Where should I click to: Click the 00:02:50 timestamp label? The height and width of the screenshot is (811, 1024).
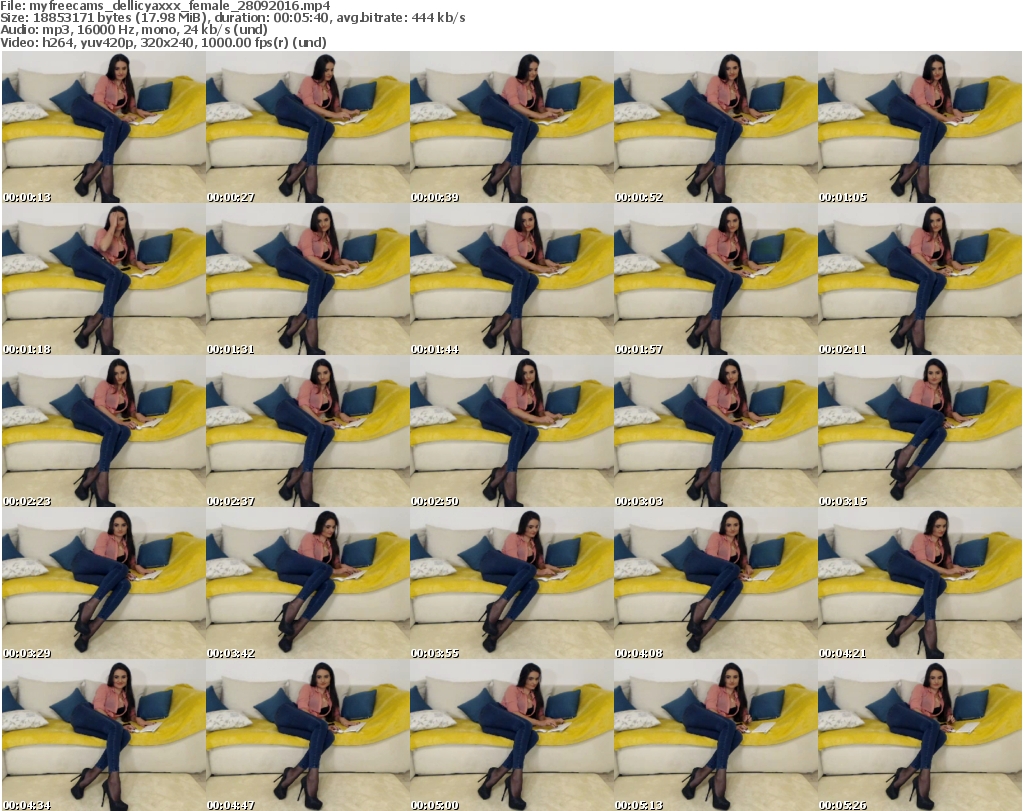pos(435,501)
